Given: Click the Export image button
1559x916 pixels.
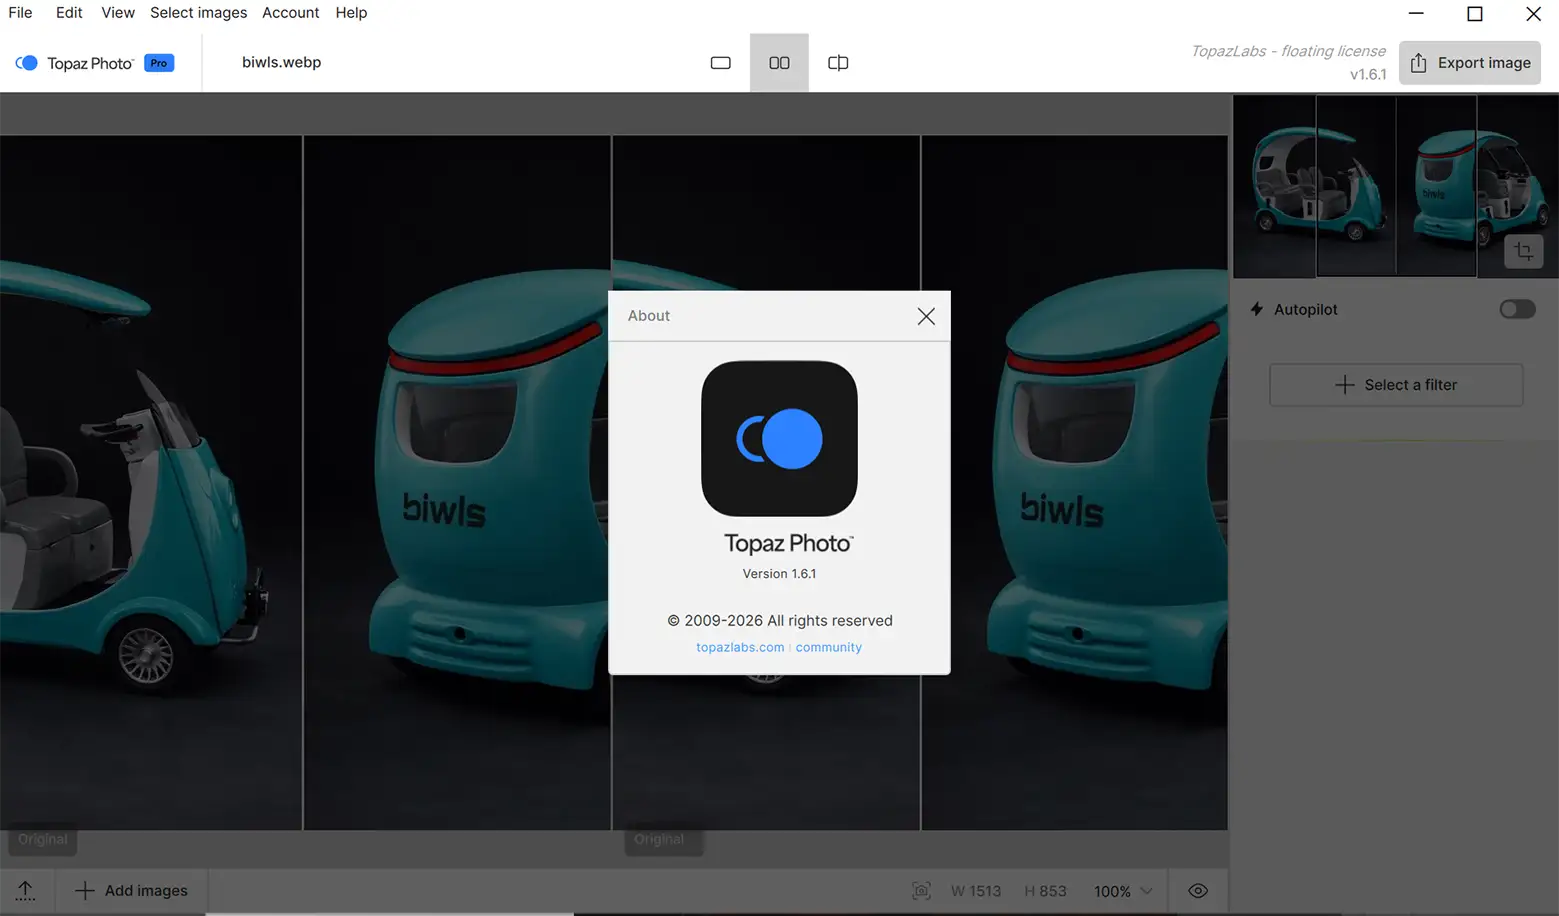Looking at the screenshot, I should [x=1469, y=63].
